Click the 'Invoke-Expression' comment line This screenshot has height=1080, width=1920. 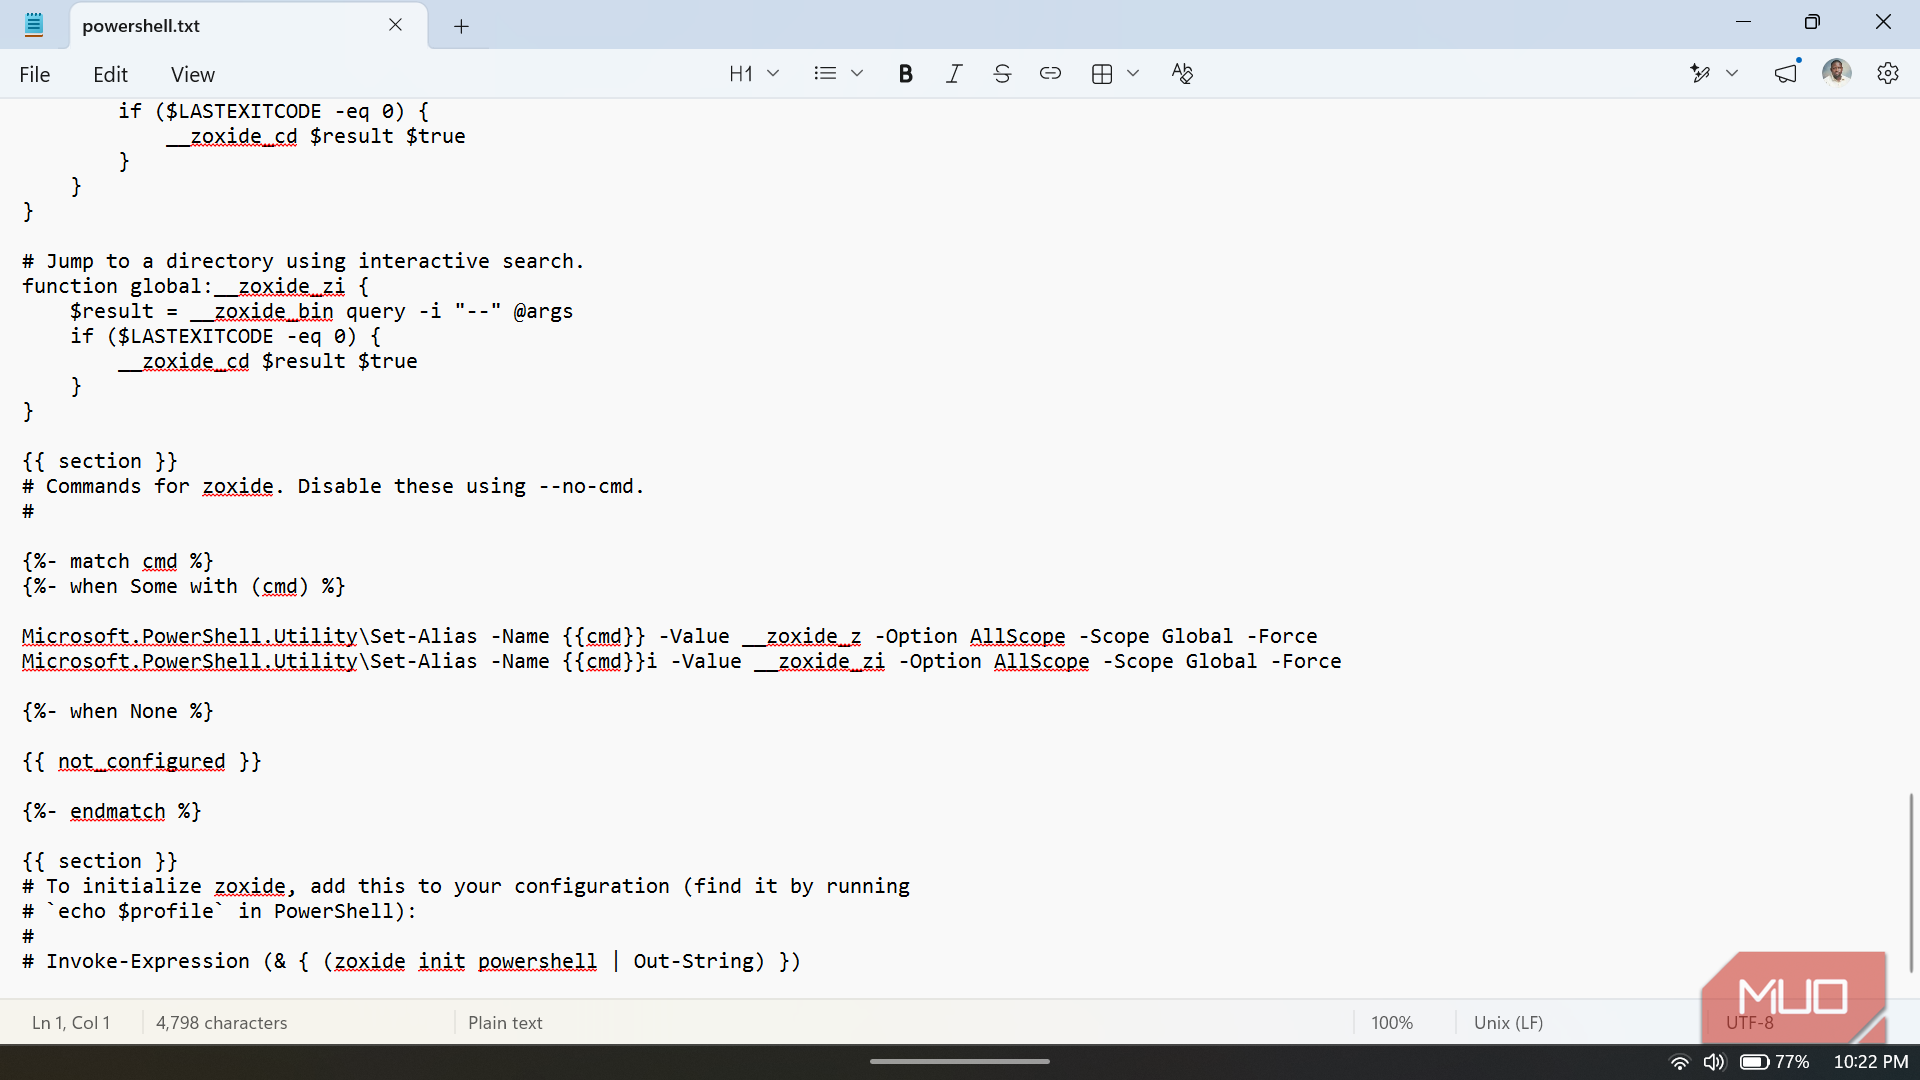412,961
